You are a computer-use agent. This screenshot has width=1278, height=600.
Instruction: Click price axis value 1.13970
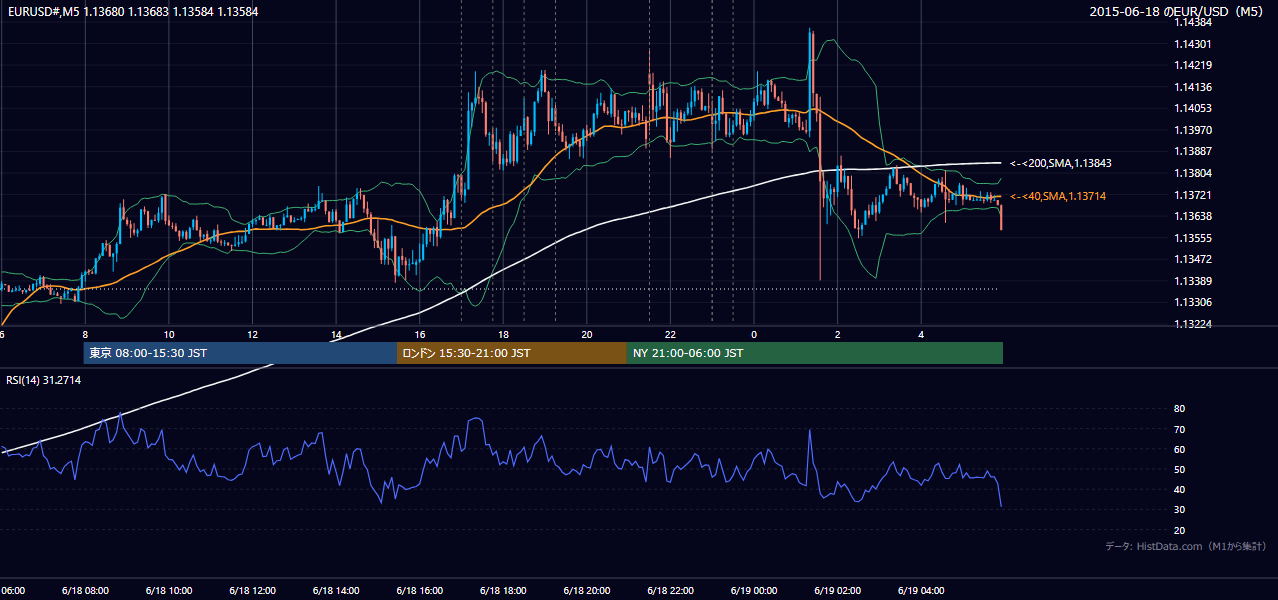[x=1192, y=130]
